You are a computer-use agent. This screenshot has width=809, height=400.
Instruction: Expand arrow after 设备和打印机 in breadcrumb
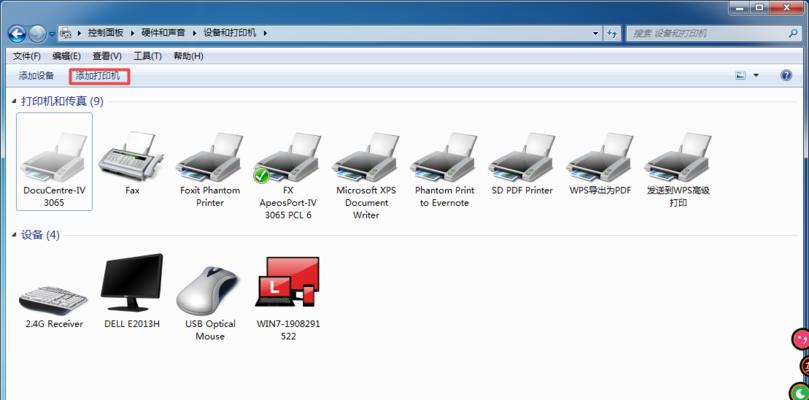[265, 33]
